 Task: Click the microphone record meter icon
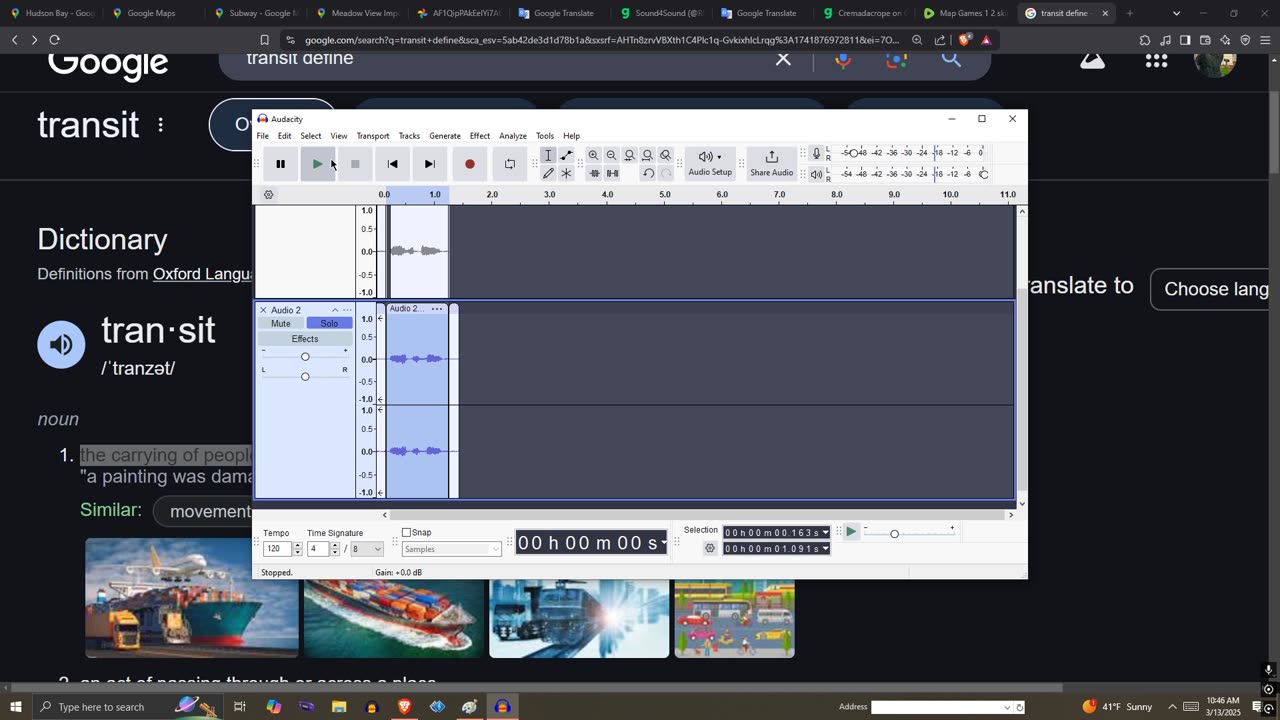point(816,153)
